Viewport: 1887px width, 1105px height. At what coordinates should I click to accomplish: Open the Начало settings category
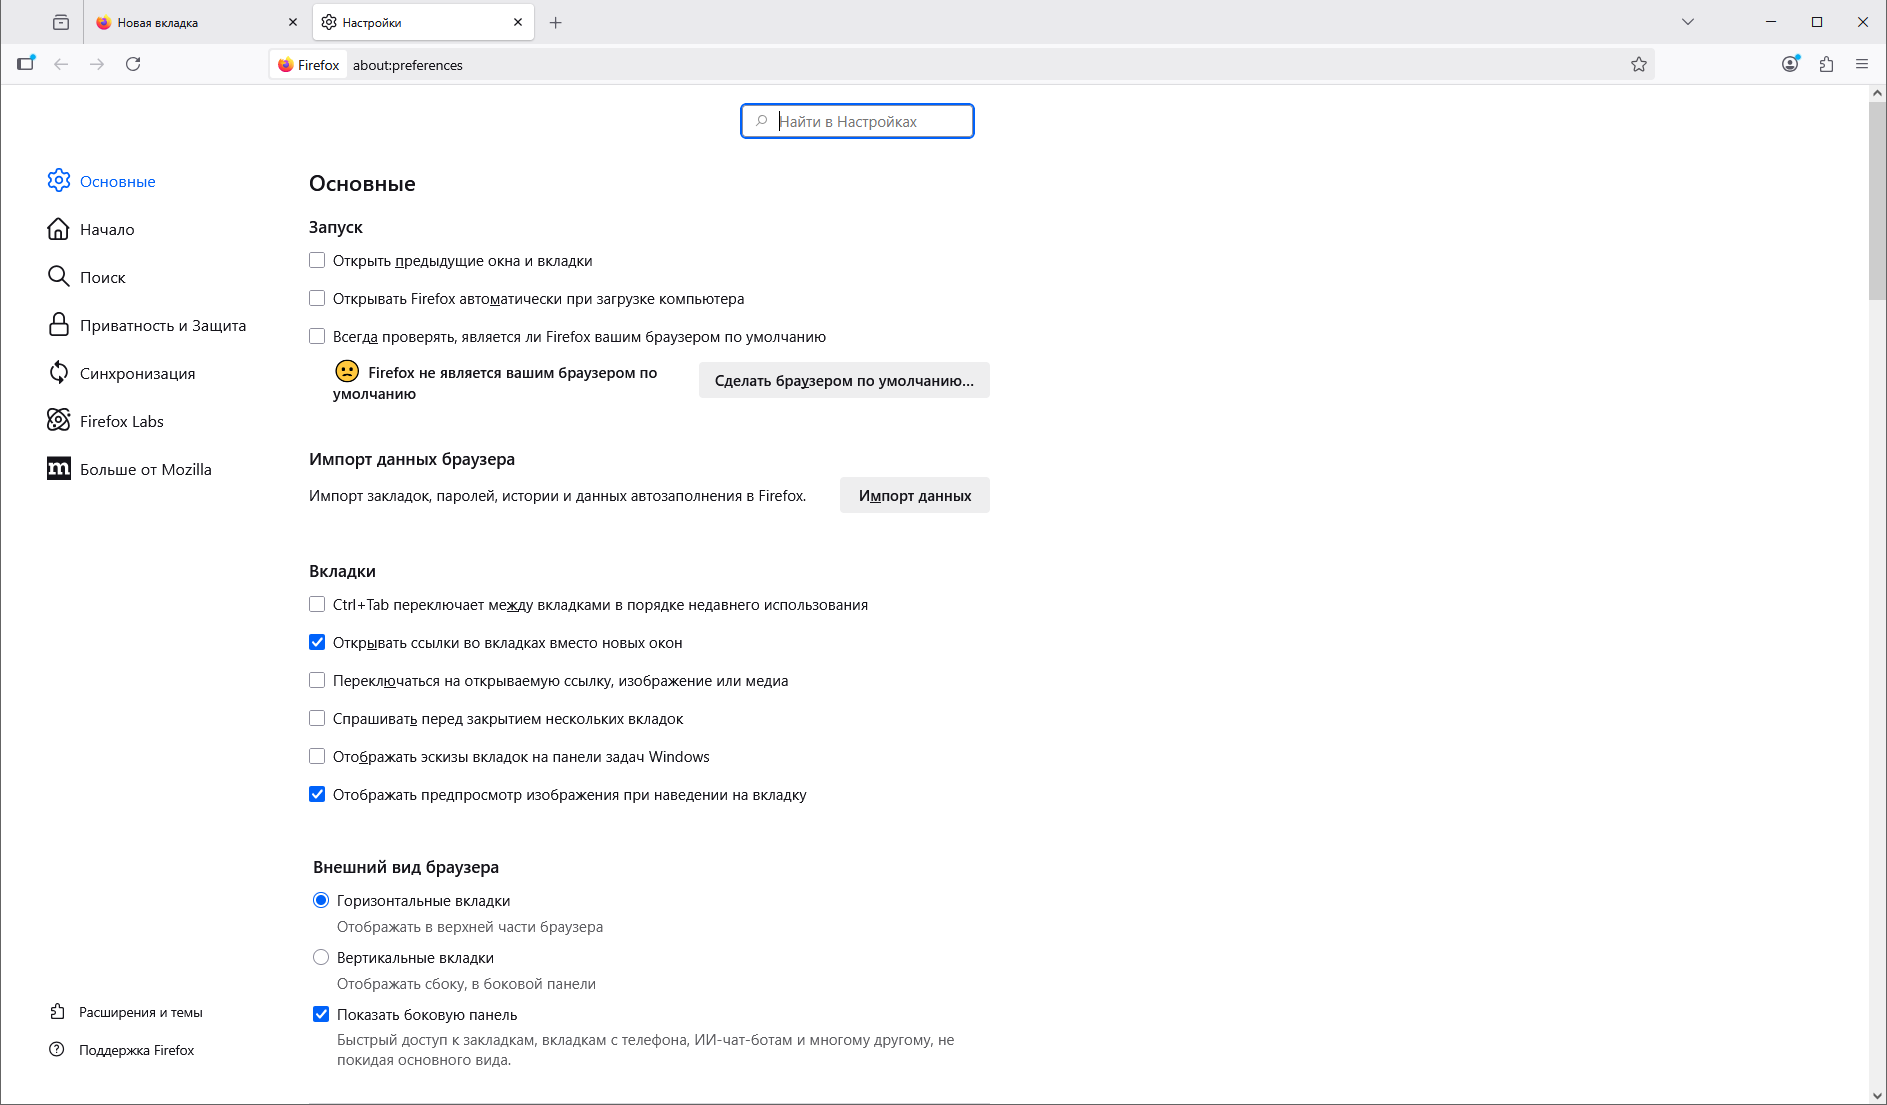point(107,229)
